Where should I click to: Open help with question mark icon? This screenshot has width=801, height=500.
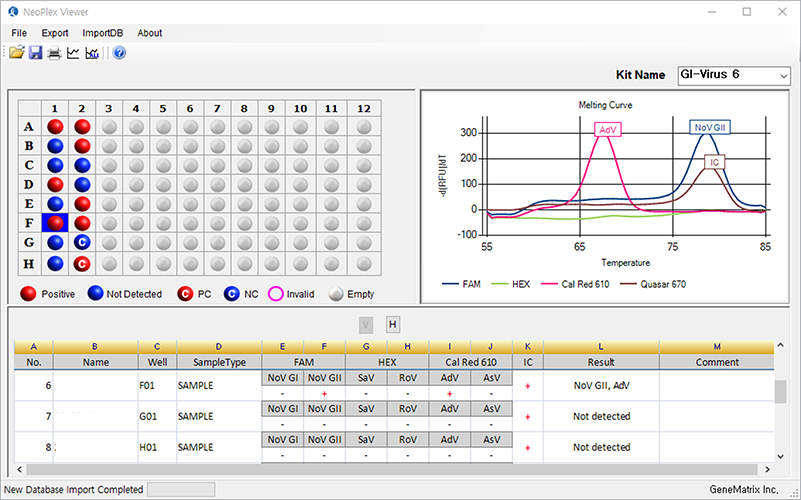(119, 53)
